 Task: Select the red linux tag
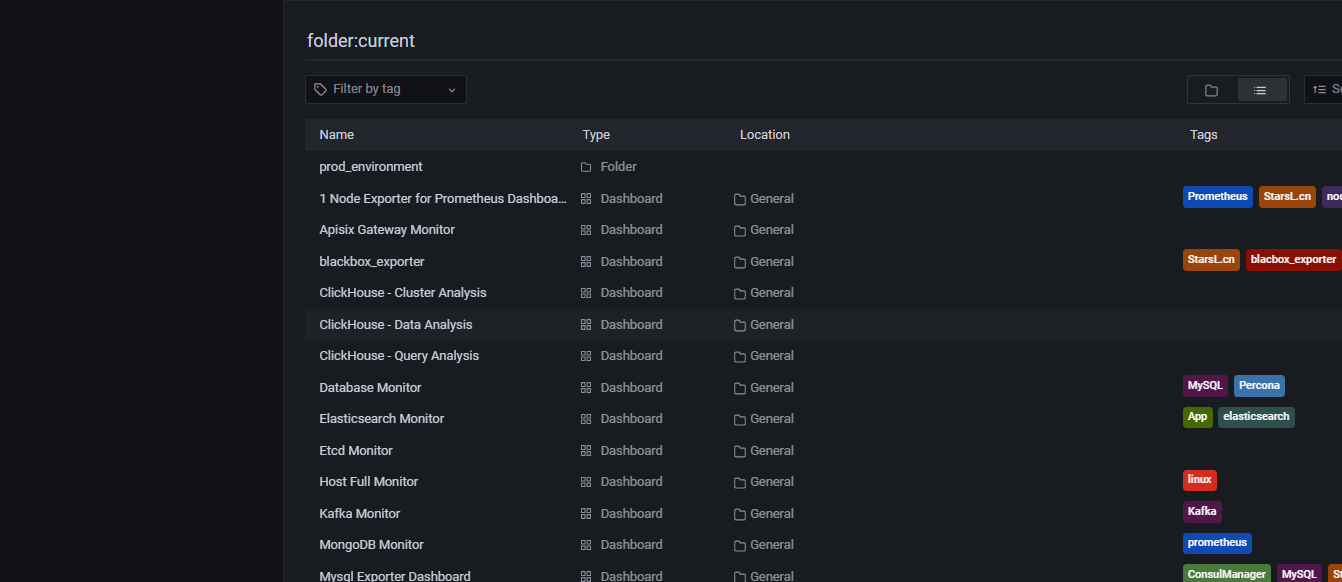click(x=1199, y=480)
